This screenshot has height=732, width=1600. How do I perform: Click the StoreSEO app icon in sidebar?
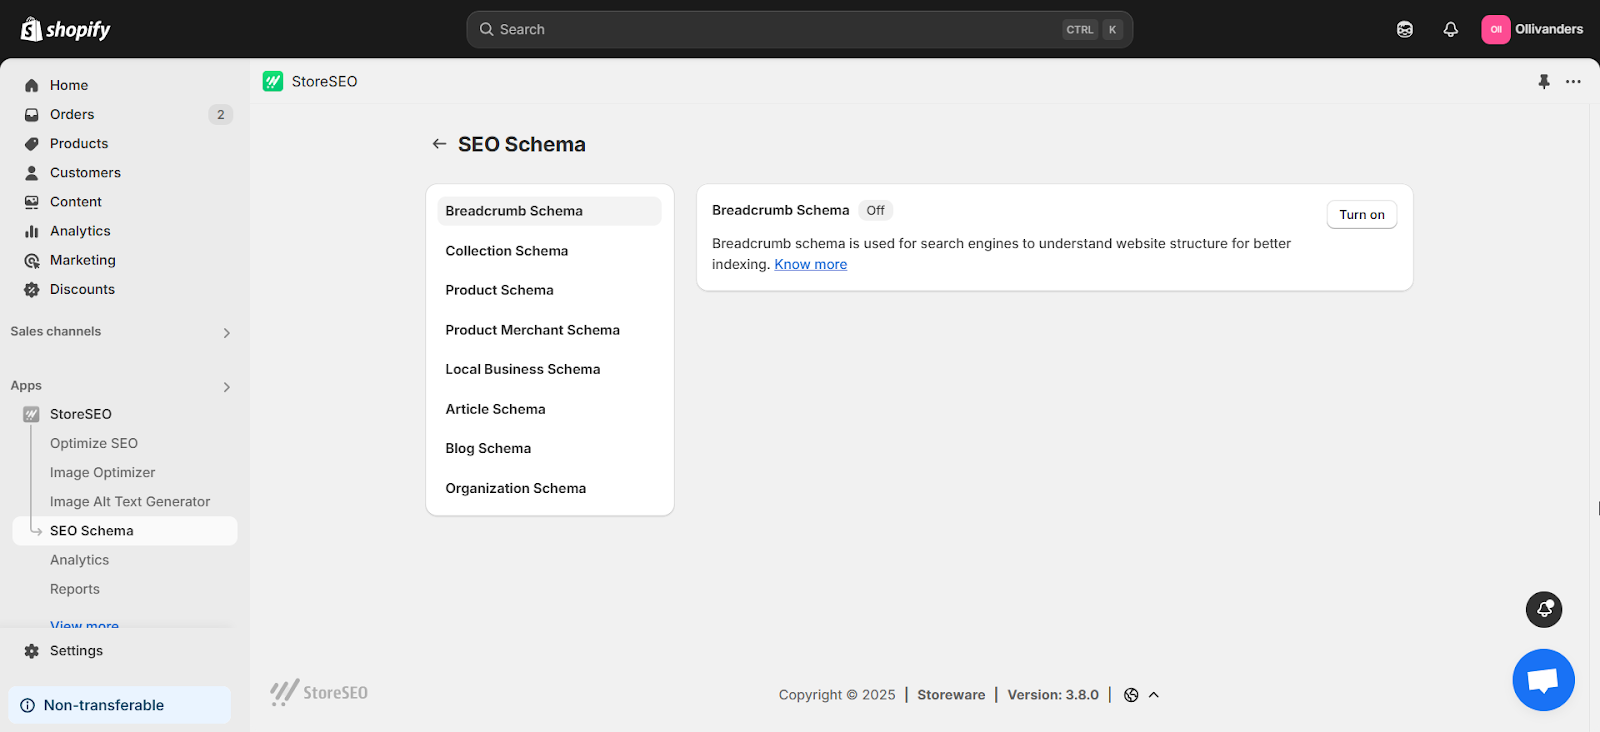32,414
